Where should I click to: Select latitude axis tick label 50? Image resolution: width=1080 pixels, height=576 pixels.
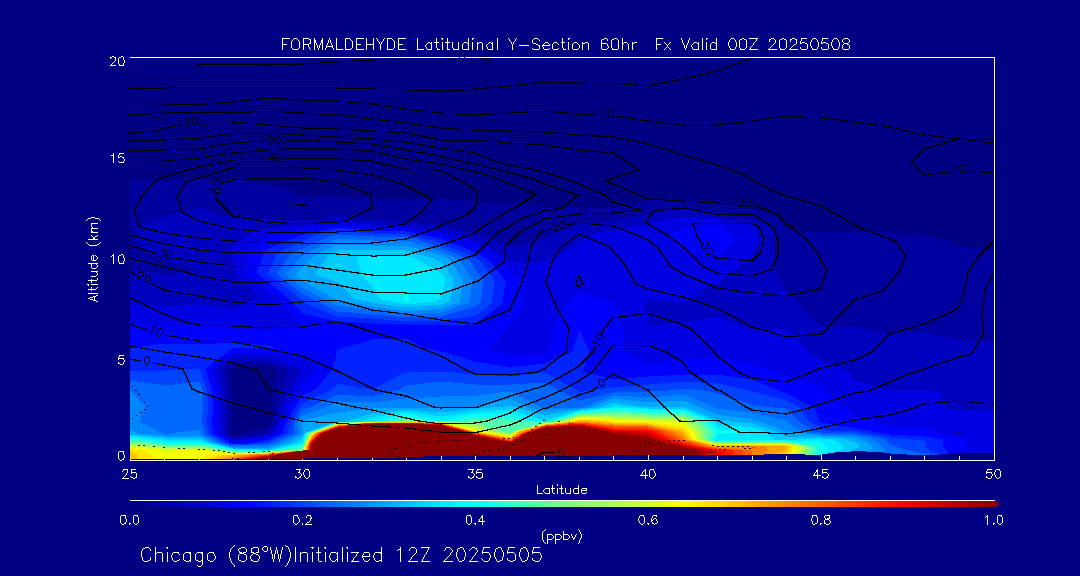pyautogui.click(x=994, y=473)
